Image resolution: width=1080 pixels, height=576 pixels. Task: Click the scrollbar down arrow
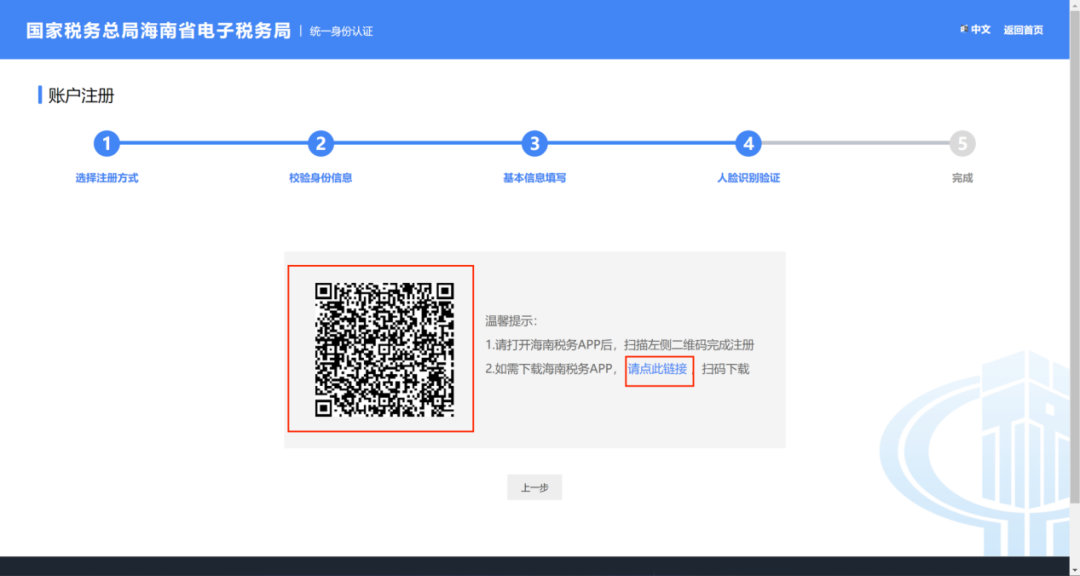pos(1074,570)
